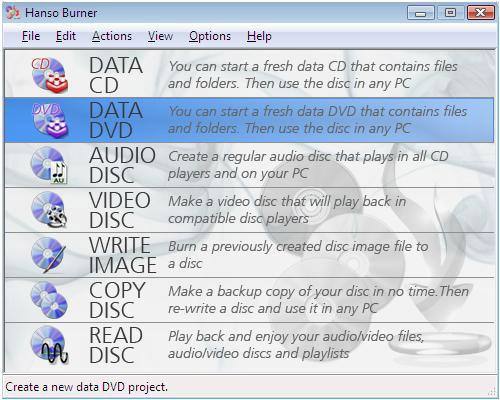Open the Help menu

tap(259, 36)
